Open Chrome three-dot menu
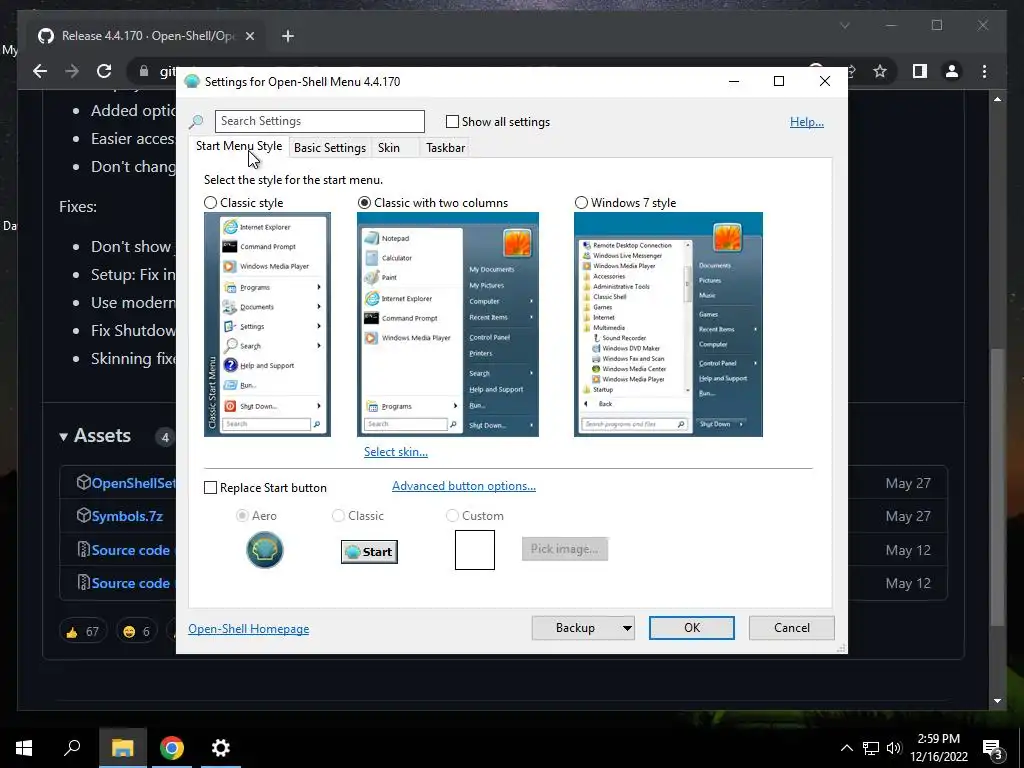This screenshot has width=1024, height=768. tap(984, 71)
